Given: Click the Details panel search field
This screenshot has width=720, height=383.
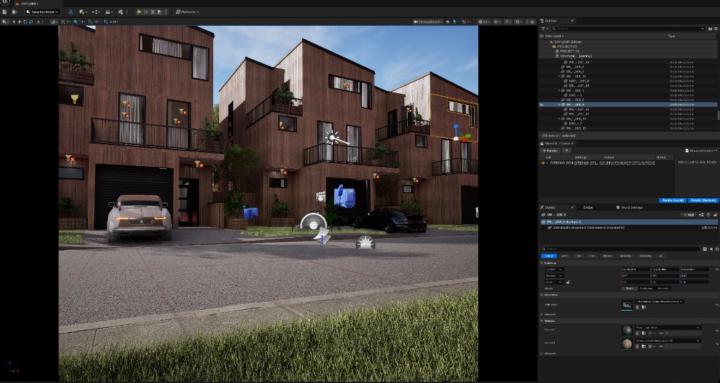Looking at the screenshot, I should (x=622, y=249).
